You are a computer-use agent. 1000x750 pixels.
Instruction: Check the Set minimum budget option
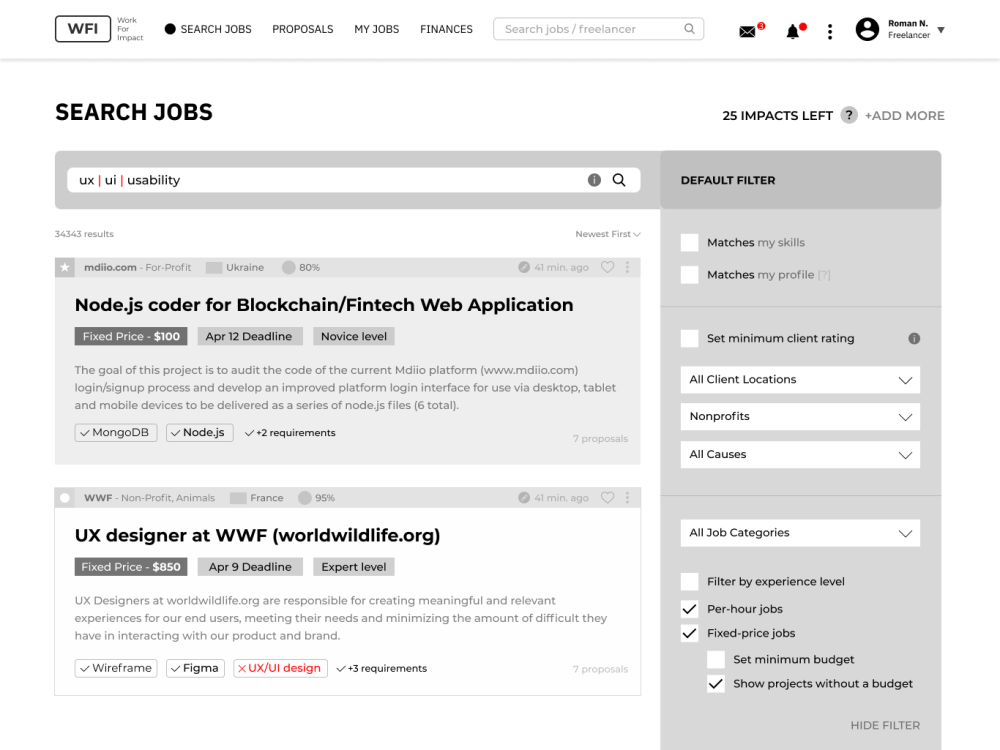click(x=715, y=659)
